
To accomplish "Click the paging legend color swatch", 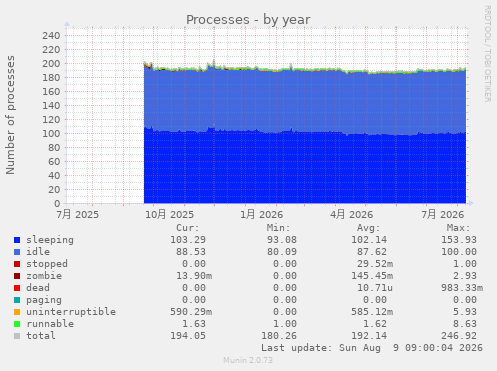I will click(17, 300).
